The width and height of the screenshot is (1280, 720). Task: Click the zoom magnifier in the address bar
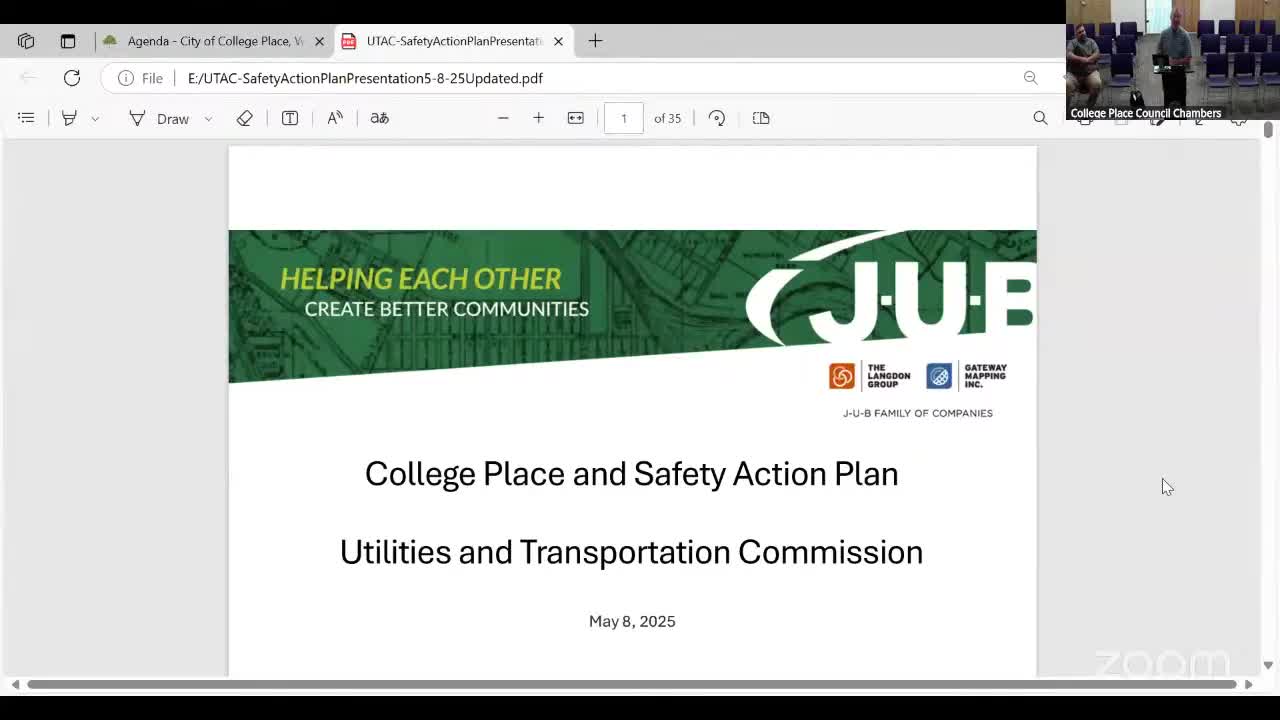tap(1030, 78)
